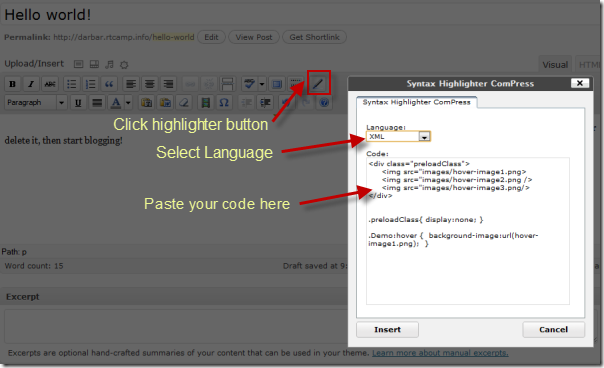Close the Syntax Highlighter ComPress dialog
Viewport: 604px width, 368px height.
coord(580,83)
